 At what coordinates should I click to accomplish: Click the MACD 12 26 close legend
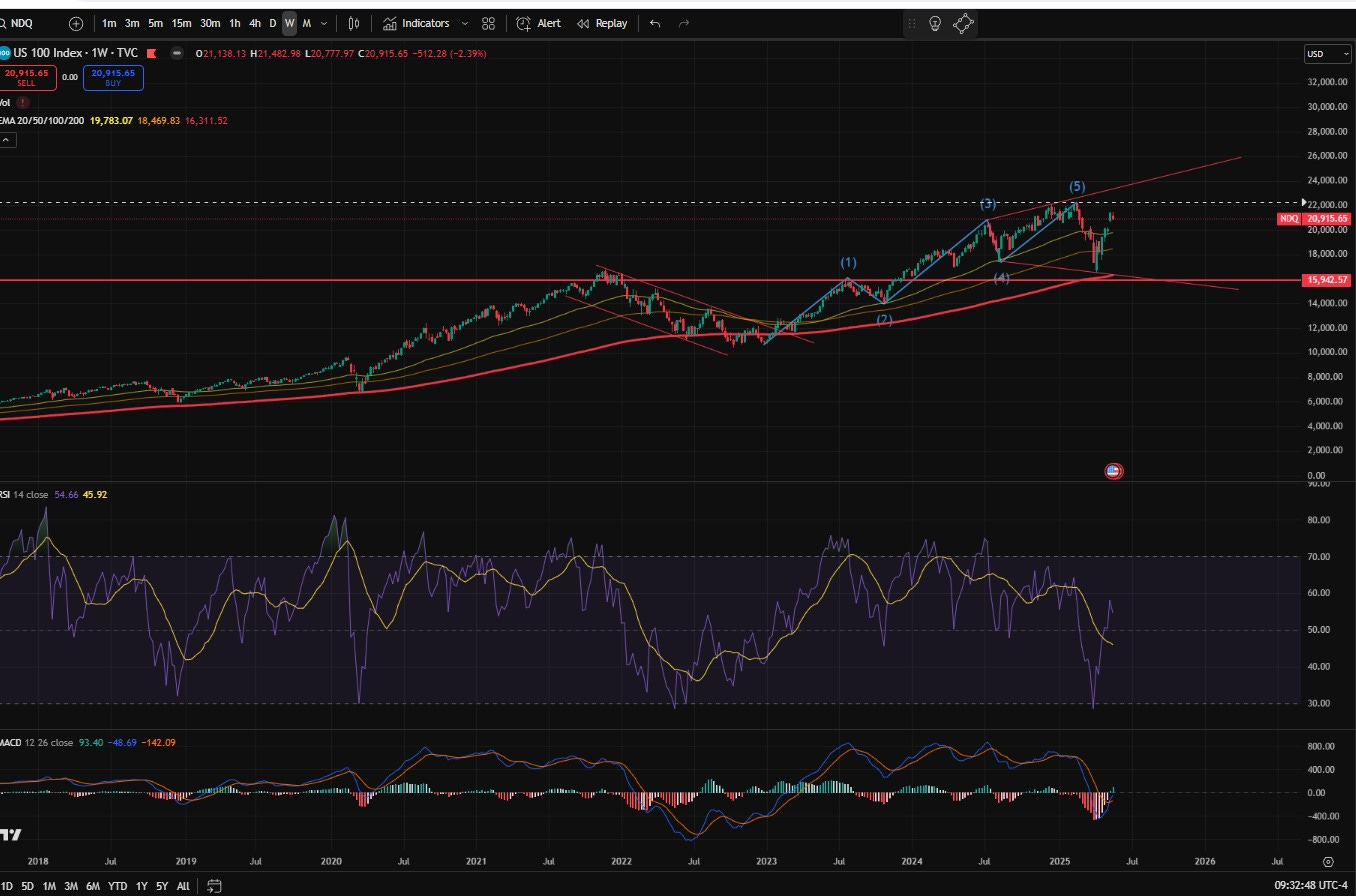pos(35,743)
